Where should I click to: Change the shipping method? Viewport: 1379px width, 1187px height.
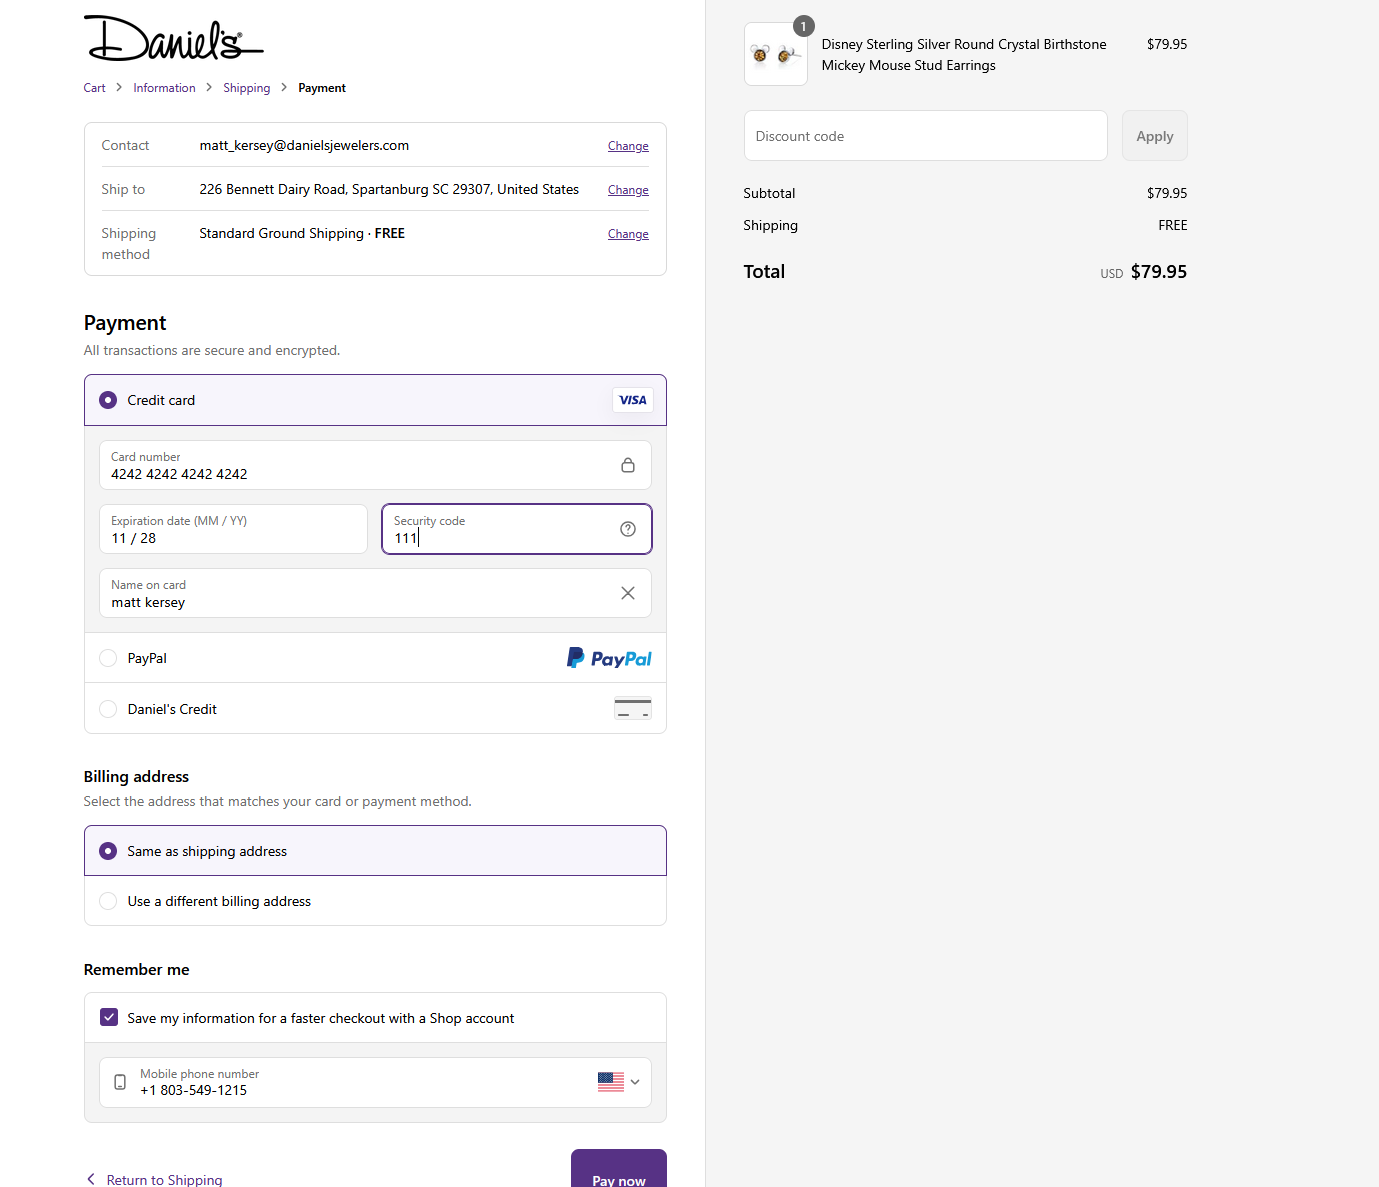628,234
